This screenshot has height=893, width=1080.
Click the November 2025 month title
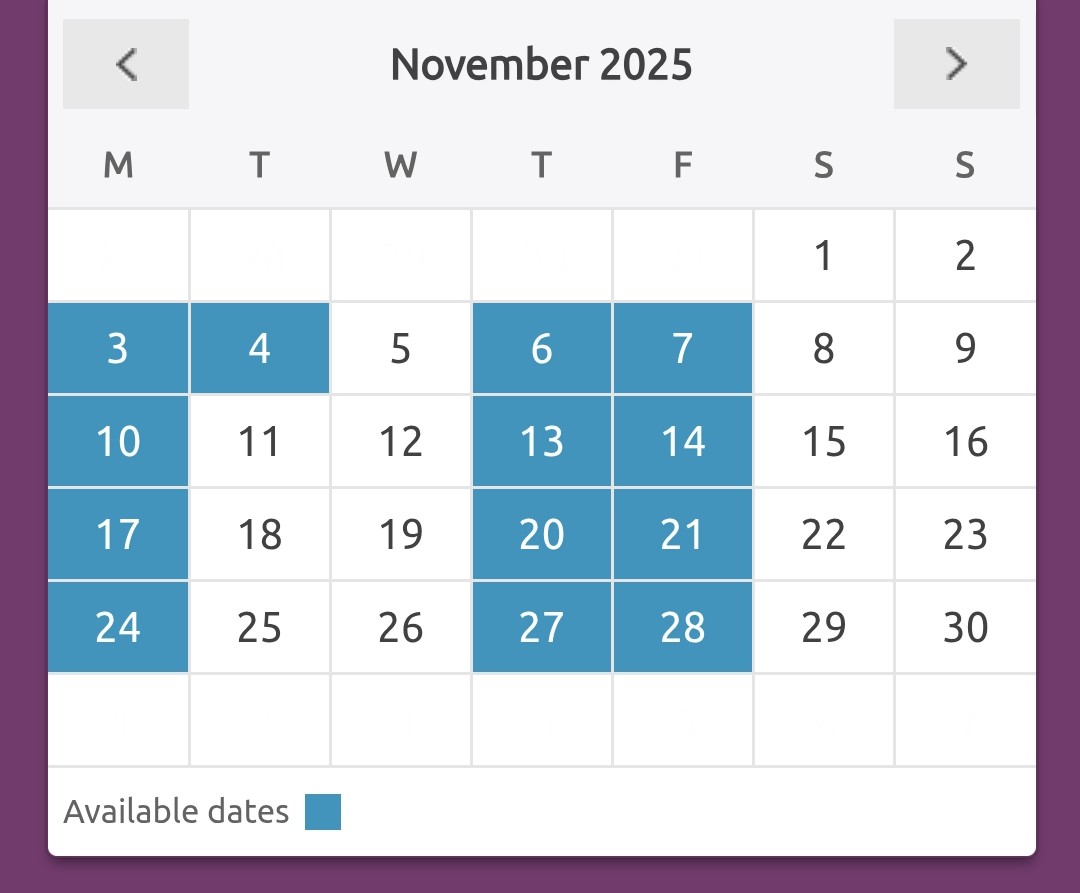pyautogui.click(x=541, y=65)
